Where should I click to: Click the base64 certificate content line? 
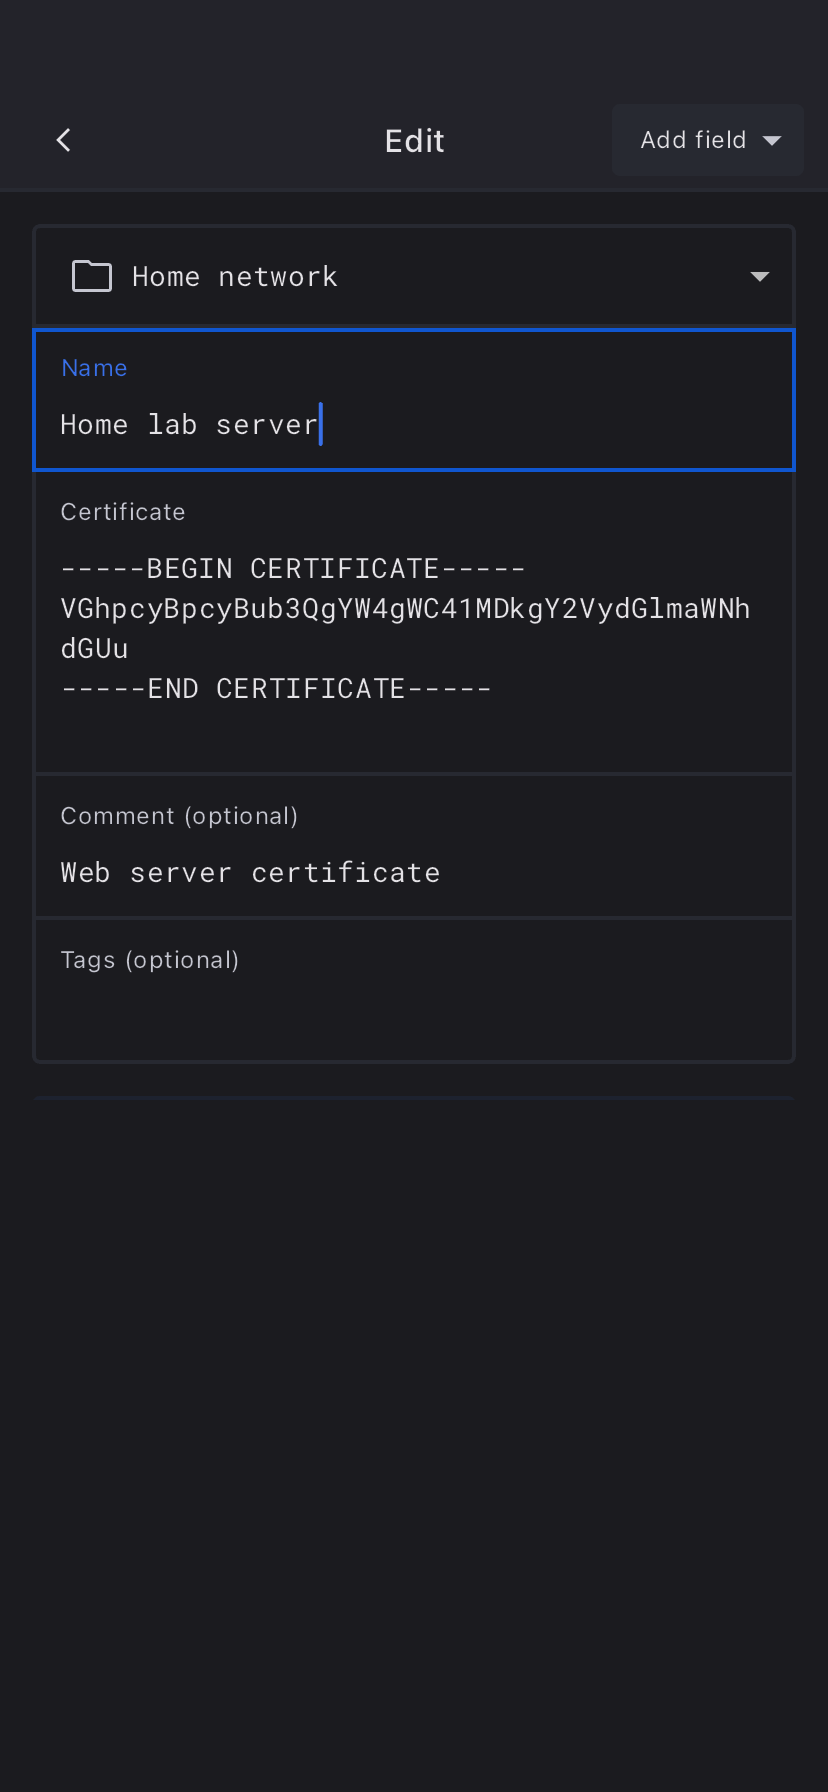tap(405, 609)
